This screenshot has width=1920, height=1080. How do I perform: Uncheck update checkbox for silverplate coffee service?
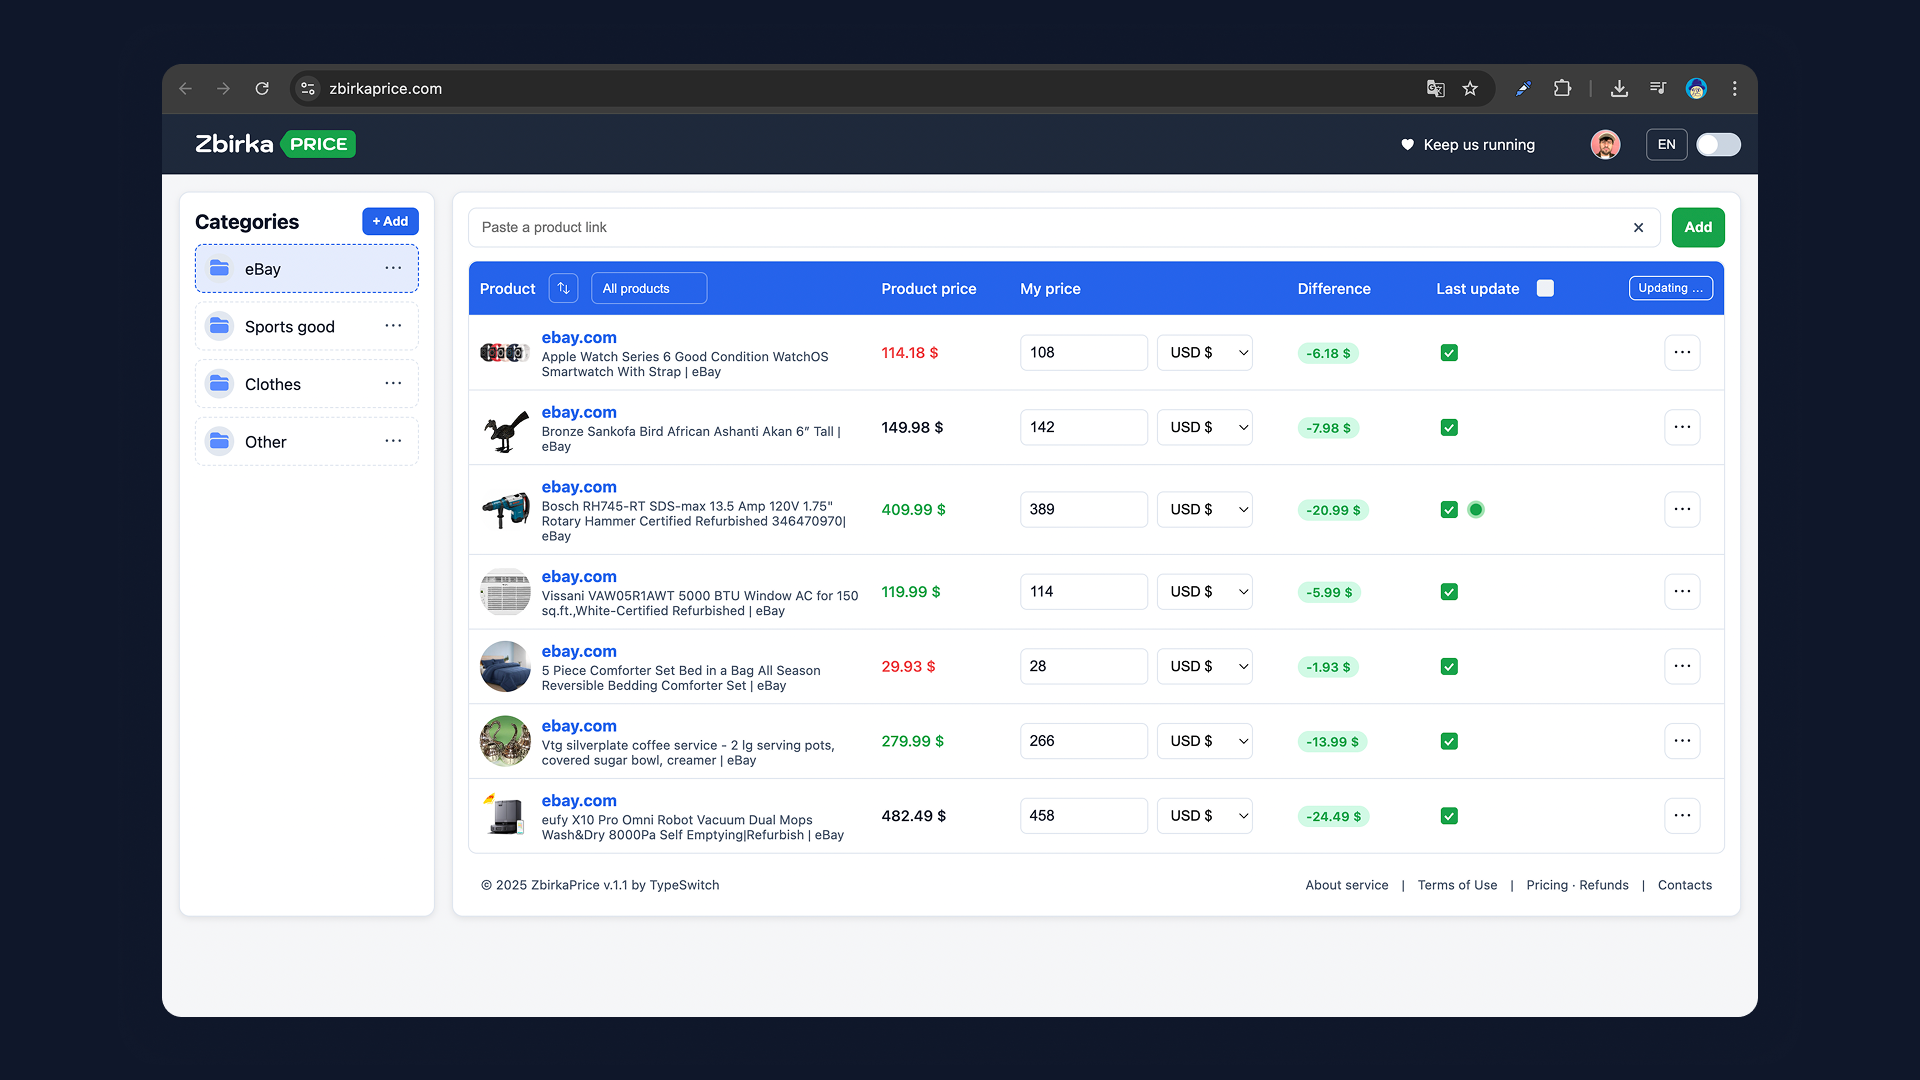1449,742
